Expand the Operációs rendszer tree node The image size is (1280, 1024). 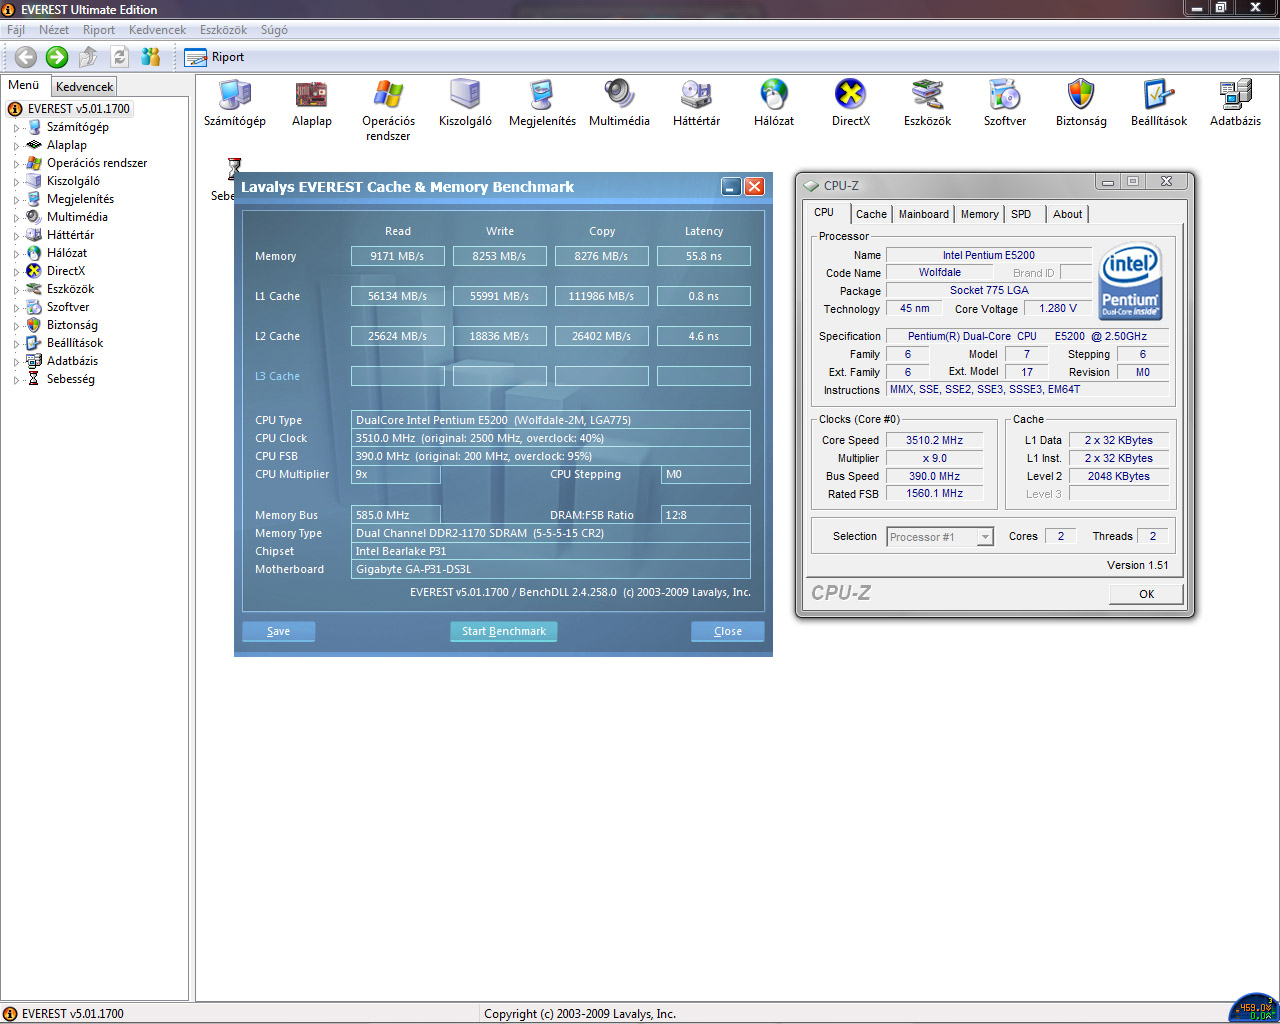16,164
